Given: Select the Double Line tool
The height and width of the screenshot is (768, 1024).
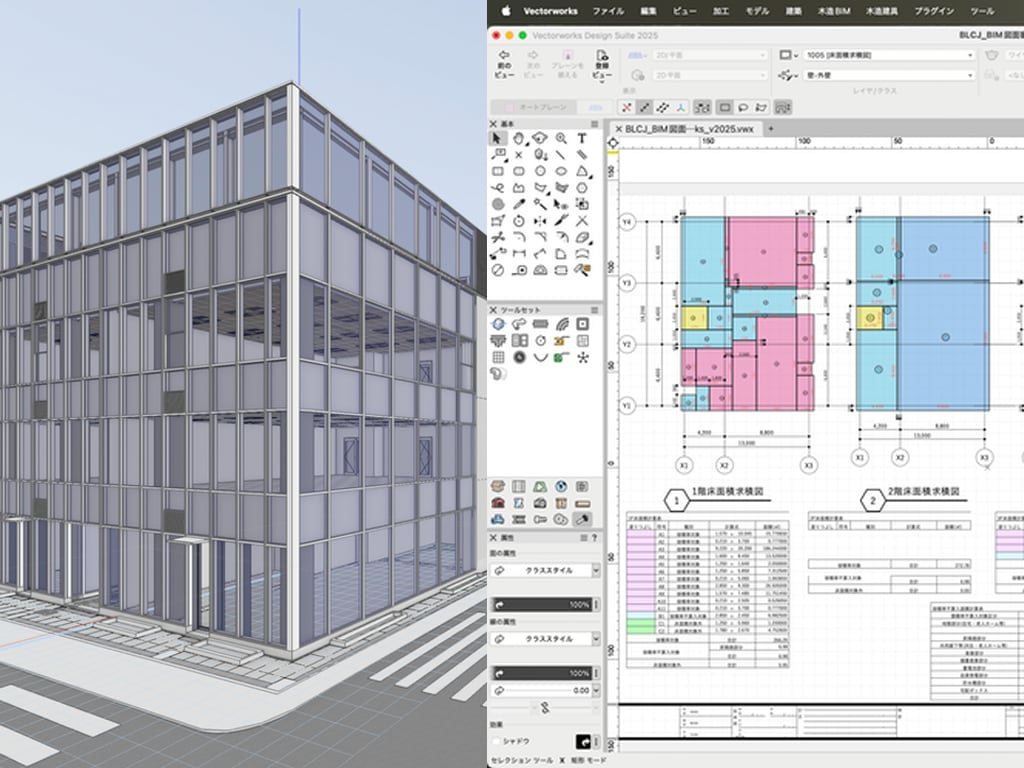Looking at the screenshot, I should tap(582, 155).
